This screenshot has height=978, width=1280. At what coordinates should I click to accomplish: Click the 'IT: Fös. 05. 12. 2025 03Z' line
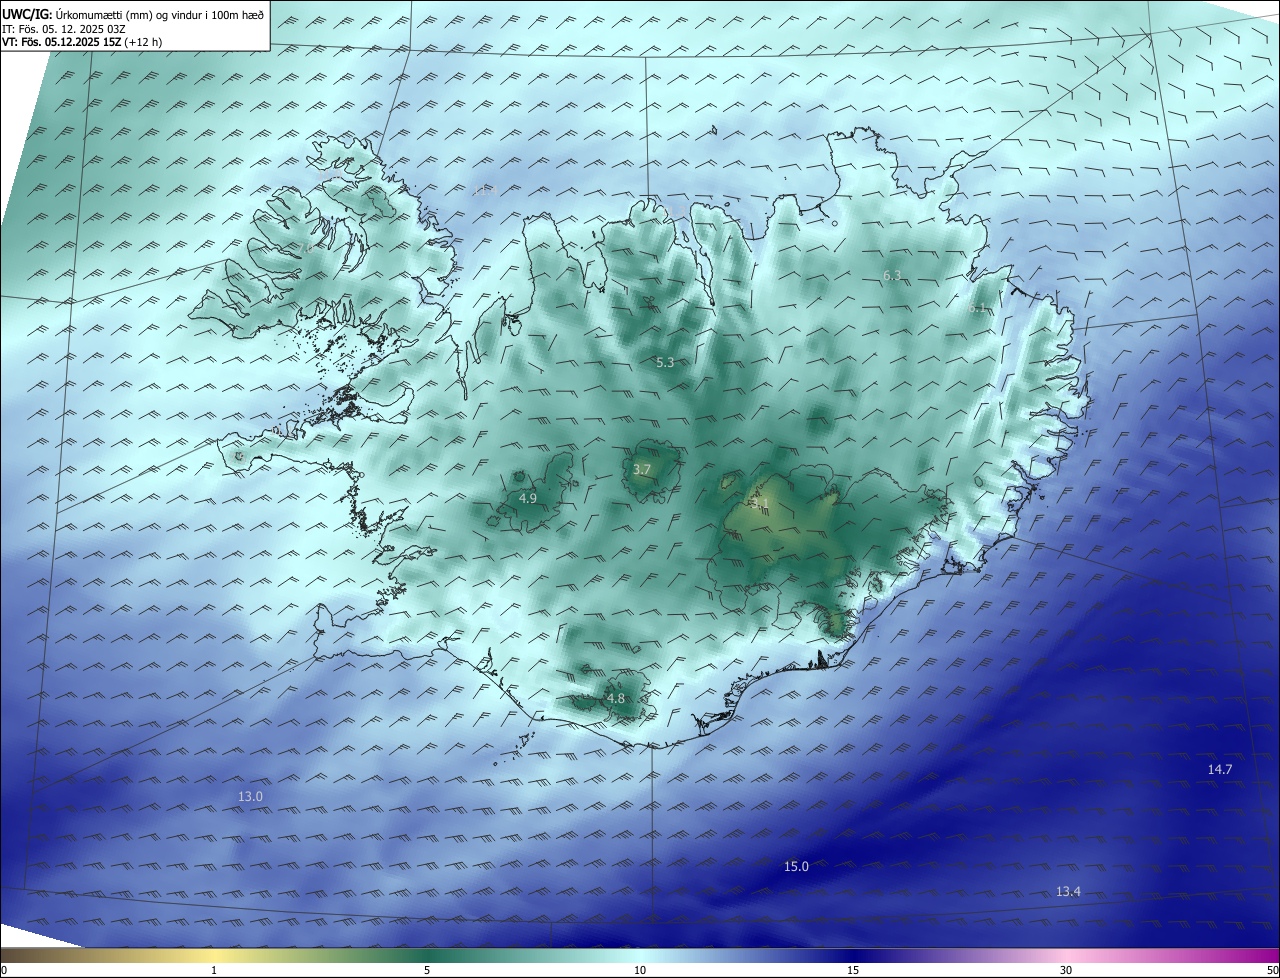coord(63,28)
